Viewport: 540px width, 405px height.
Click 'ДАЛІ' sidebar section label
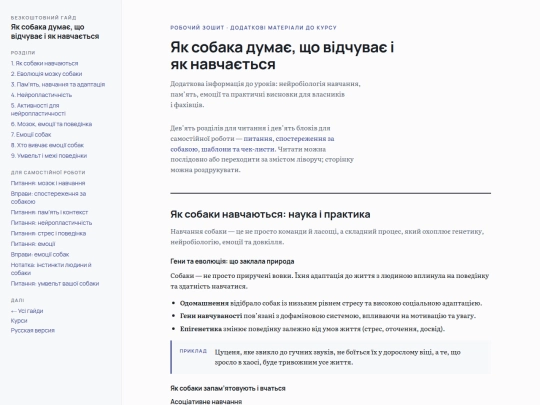click(x=18, y=300)
